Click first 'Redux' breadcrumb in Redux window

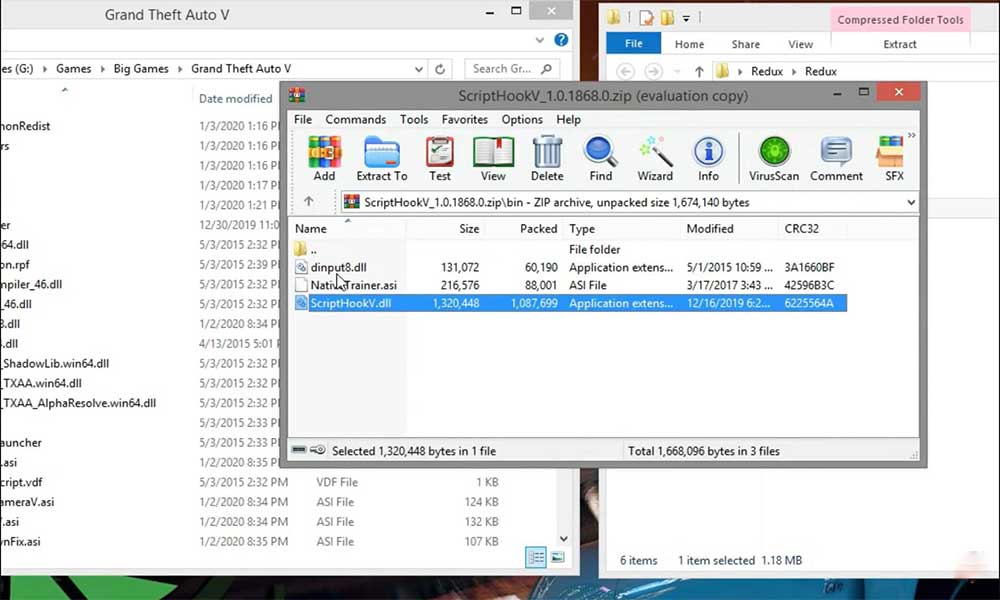[x=767, y=71]
